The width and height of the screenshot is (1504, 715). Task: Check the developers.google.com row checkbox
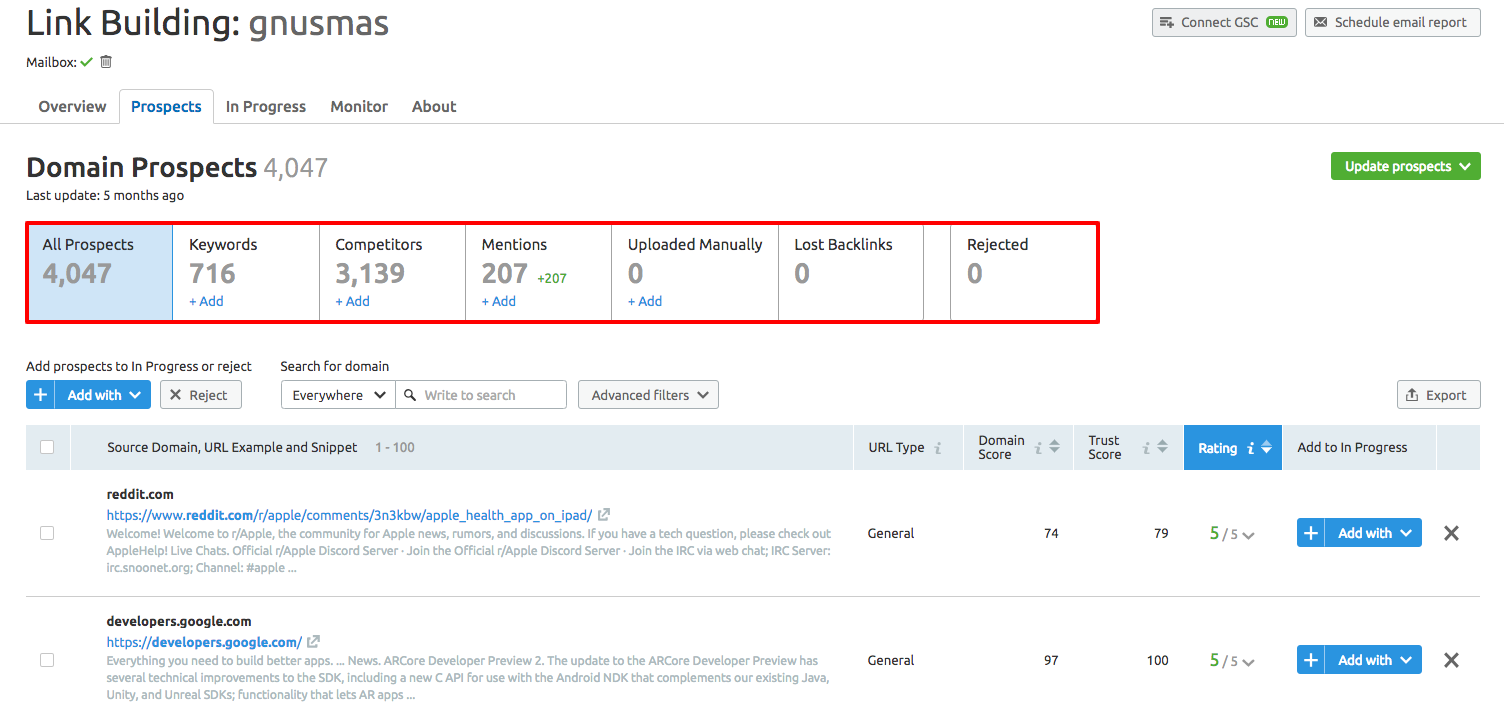click(x=47, y=660)
